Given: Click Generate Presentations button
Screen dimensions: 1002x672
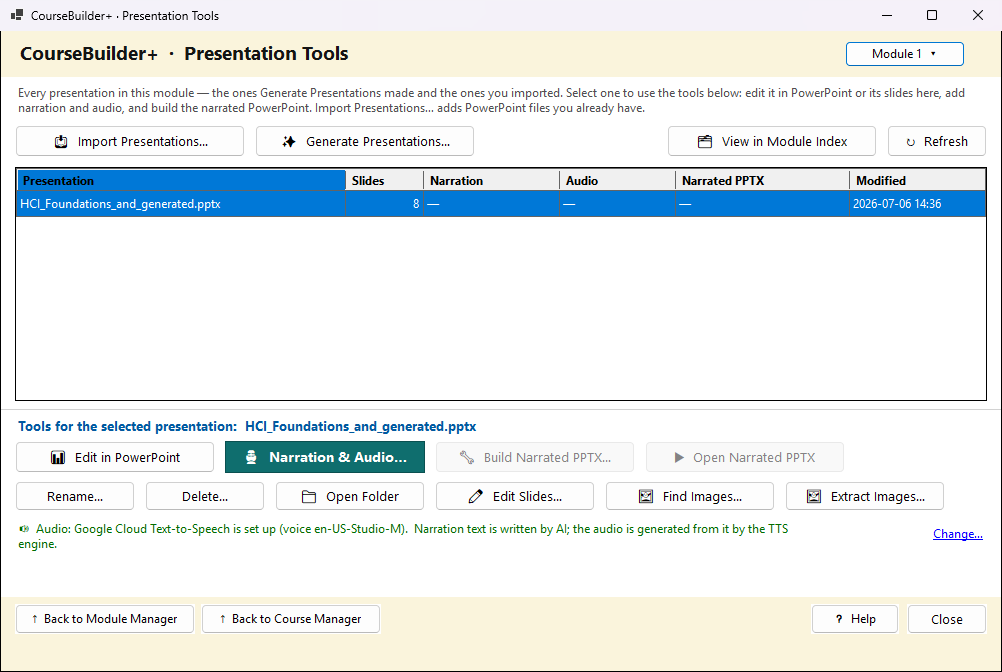Looking at the screenshot, I should point(365,141).
